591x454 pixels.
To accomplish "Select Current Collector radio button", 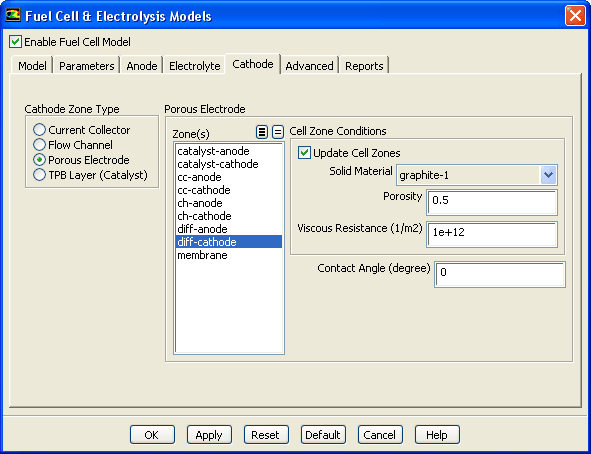I will pos(39,130).
